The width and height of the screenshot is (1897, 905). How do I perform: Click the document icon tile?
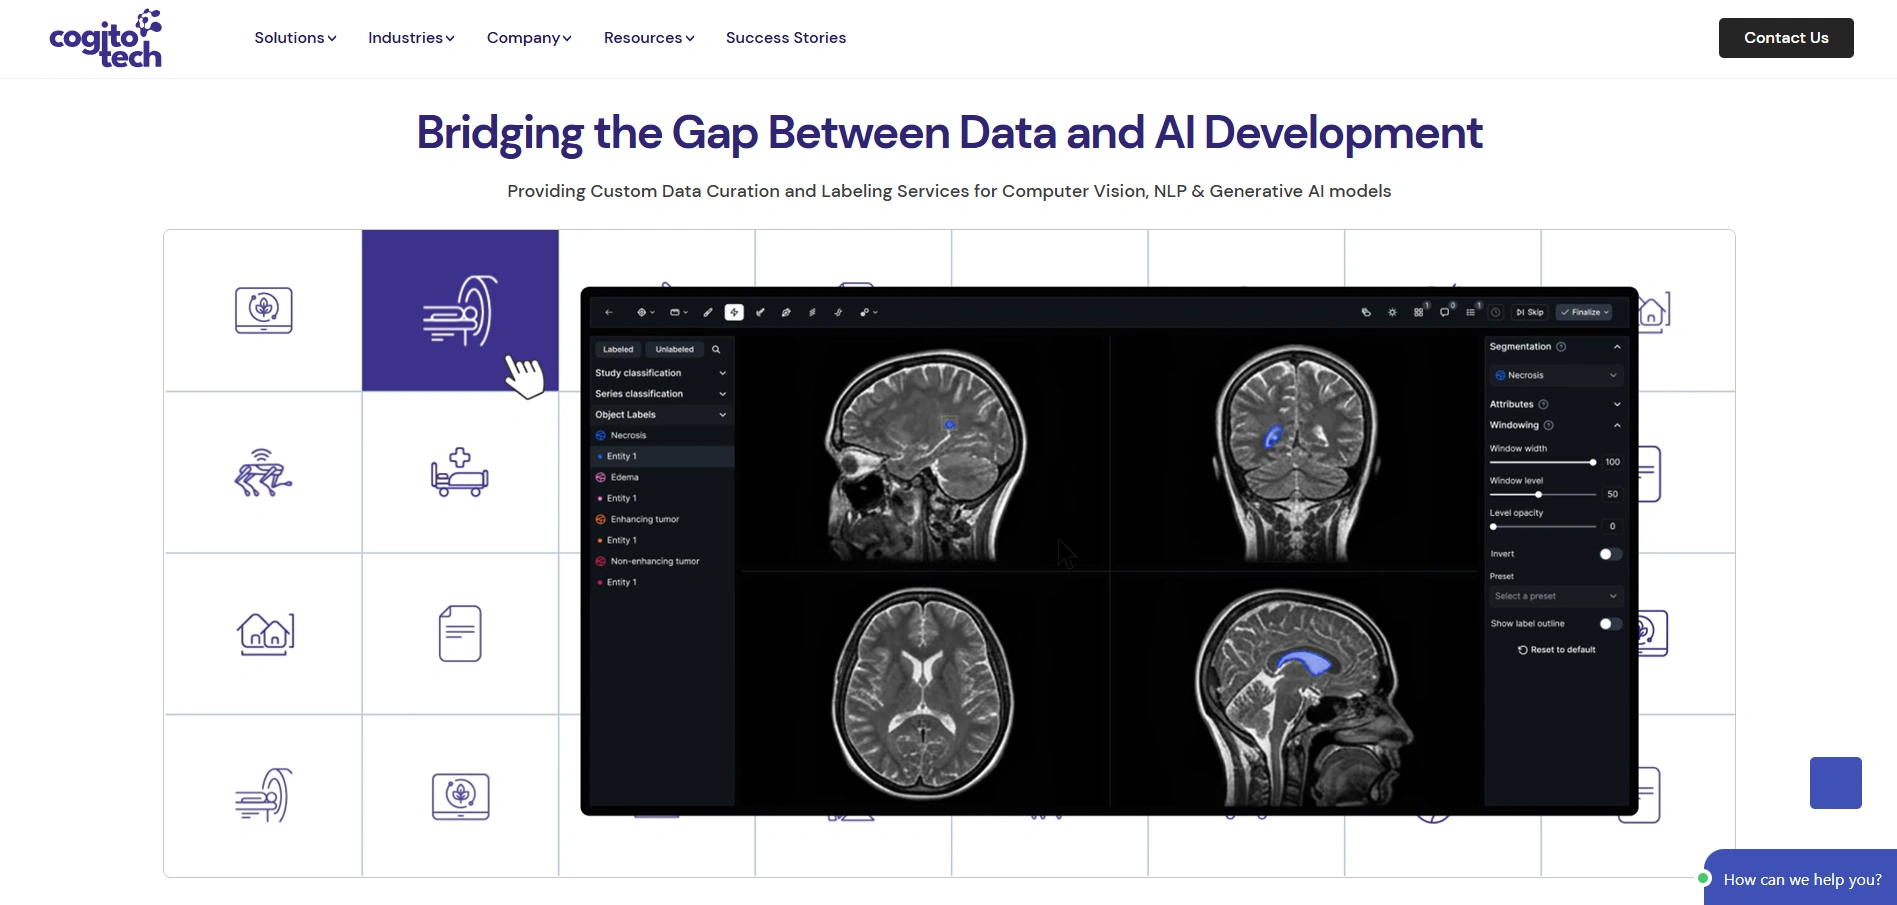(460, 633)
